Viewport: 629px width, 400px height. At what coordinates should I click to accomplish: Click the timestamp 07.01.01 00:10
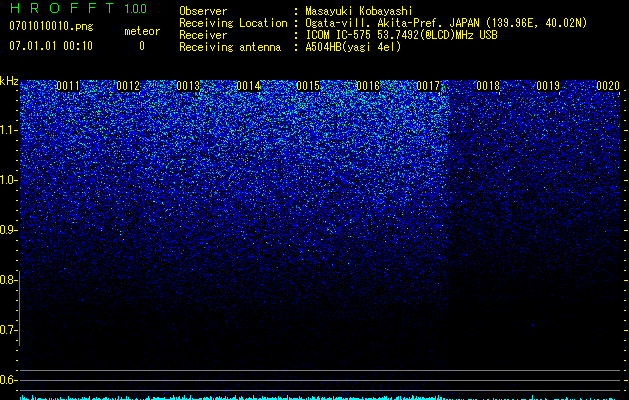(51, 46)
